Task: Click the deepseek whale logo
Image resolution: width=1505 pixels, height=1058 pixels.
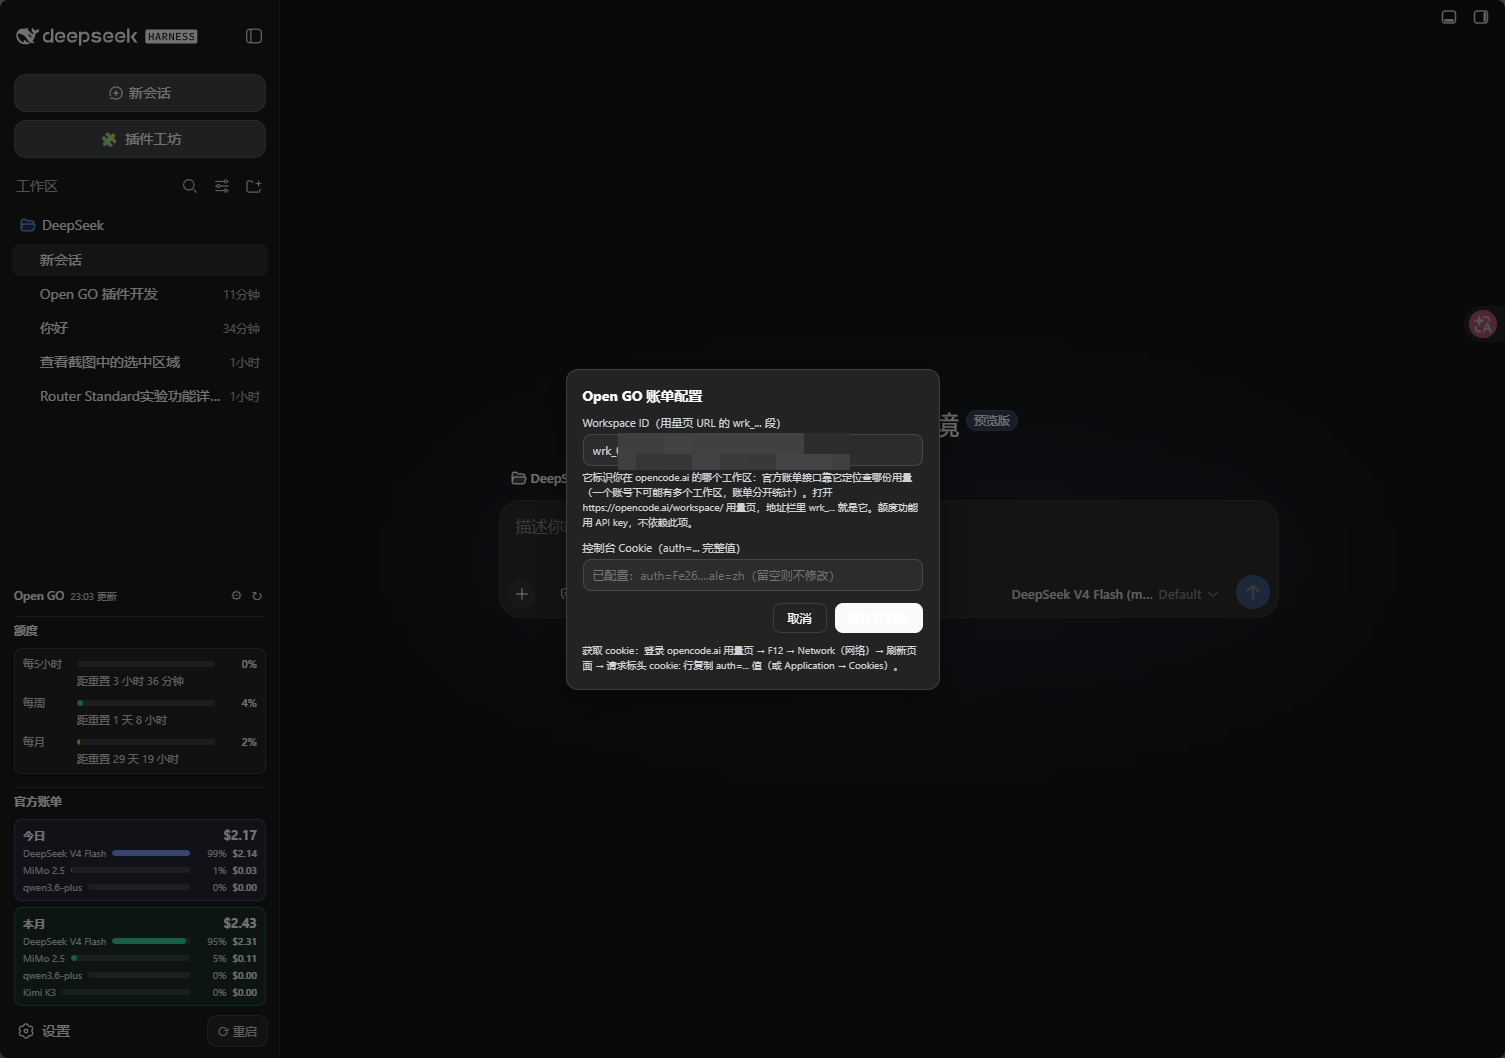Action: point(27,36)
